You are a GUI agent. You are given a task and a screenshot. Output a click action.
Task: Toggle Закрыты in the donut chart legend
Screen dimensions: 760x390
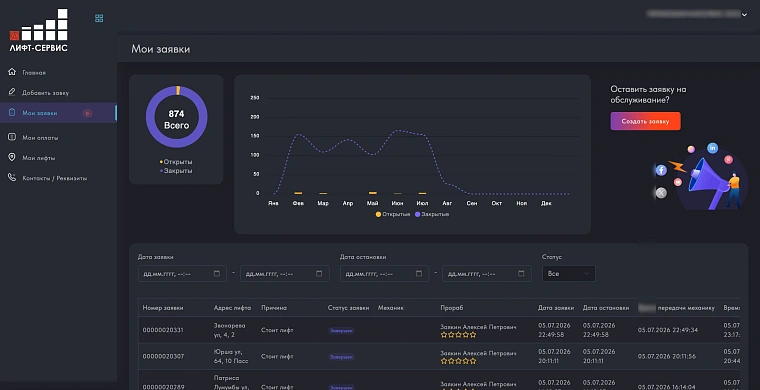tap(176, 171)
